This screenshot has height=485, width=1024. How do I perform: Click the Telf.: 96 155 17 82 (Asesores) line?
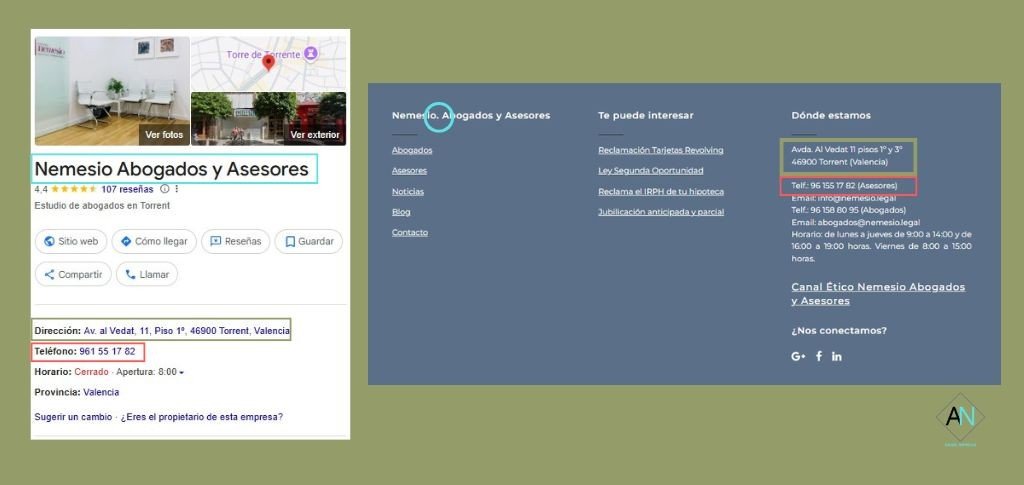[x=844, y=186]
